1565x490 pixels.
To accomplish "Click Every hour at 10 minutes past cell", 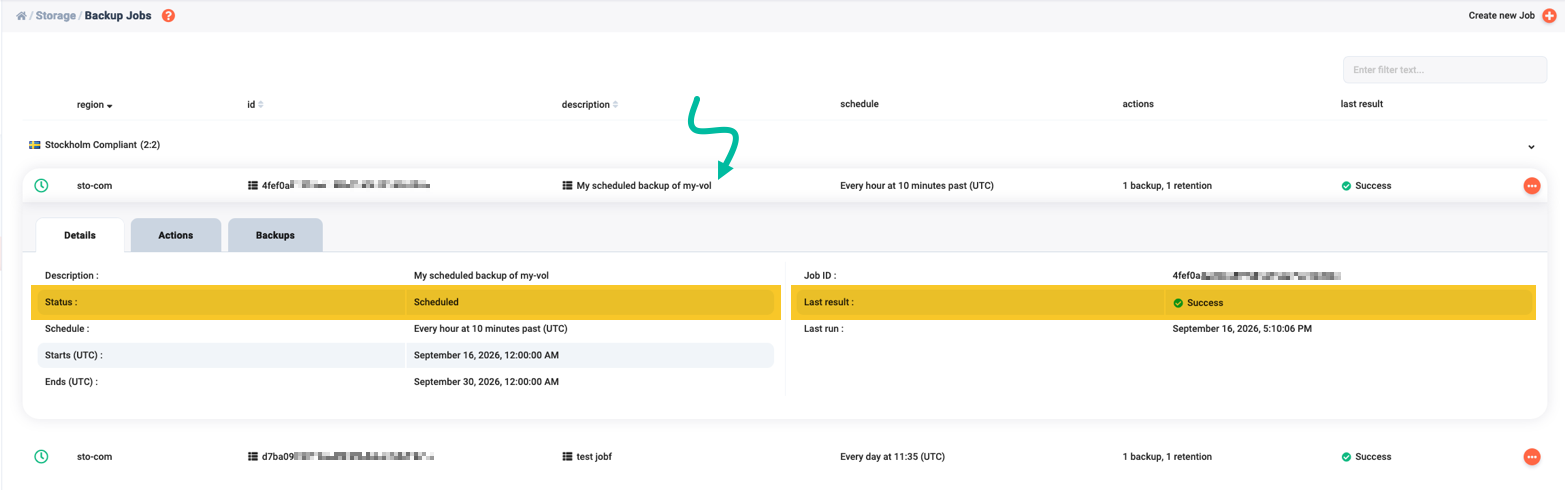I will tap(917, 186).
